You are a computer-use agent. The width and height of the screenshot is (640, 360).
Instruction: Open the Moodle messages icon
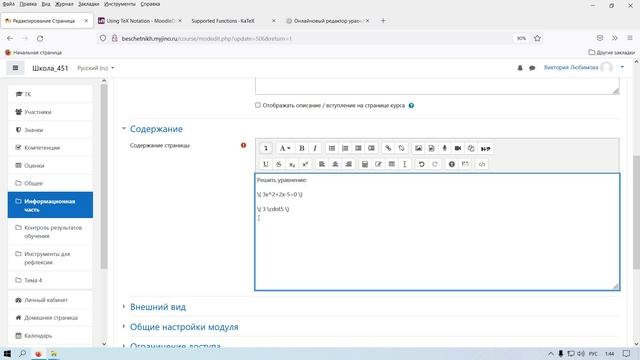pos(532,68)
